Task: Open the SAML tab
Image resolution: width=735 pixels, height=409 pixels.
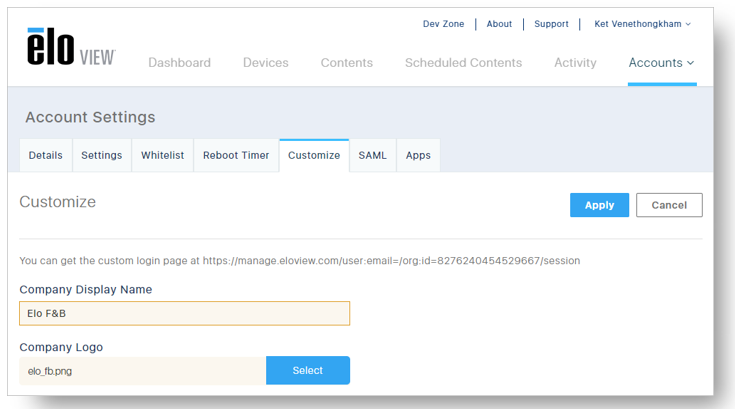Action: coord(373,156)
